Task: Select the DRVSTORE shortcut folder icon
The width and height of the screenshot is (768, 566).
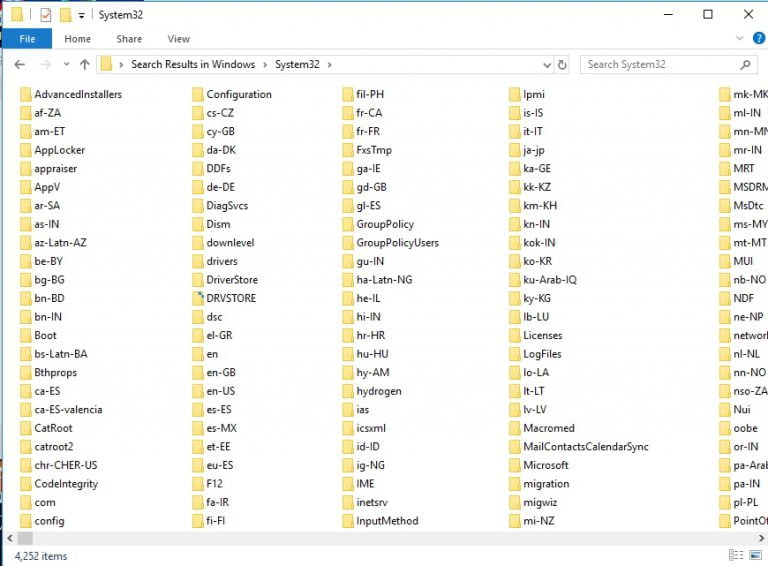Action: coord(198,298)
